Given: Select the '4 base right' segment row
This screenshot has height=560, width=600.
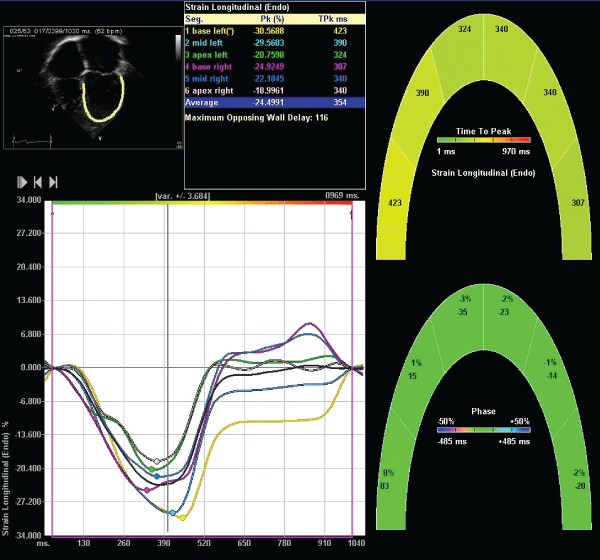Looking at the screenshot, I should tap(275, 67).
